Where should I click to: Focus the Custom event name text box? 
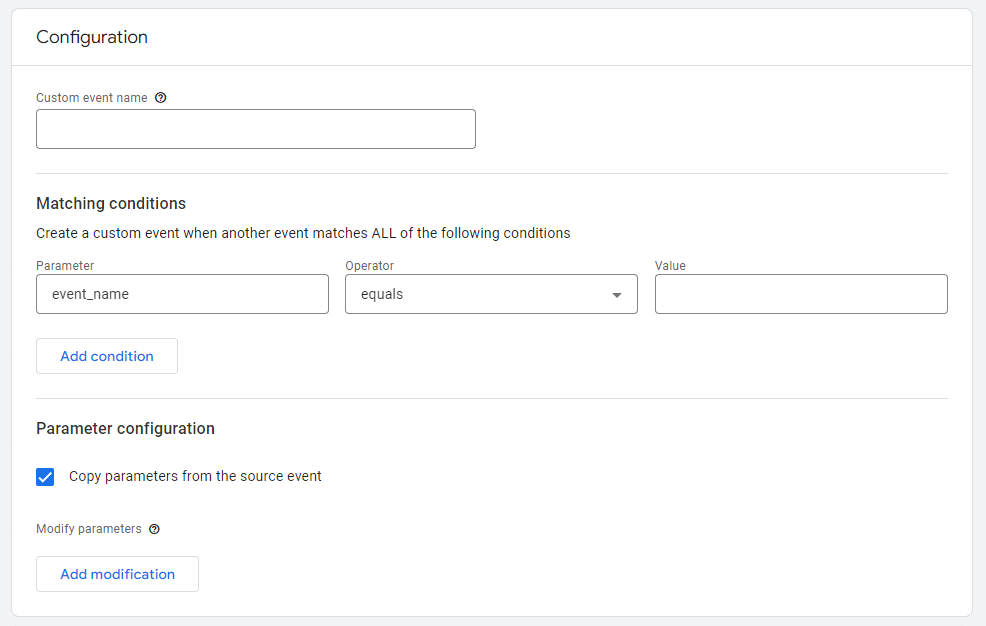(x=255, y=129)
